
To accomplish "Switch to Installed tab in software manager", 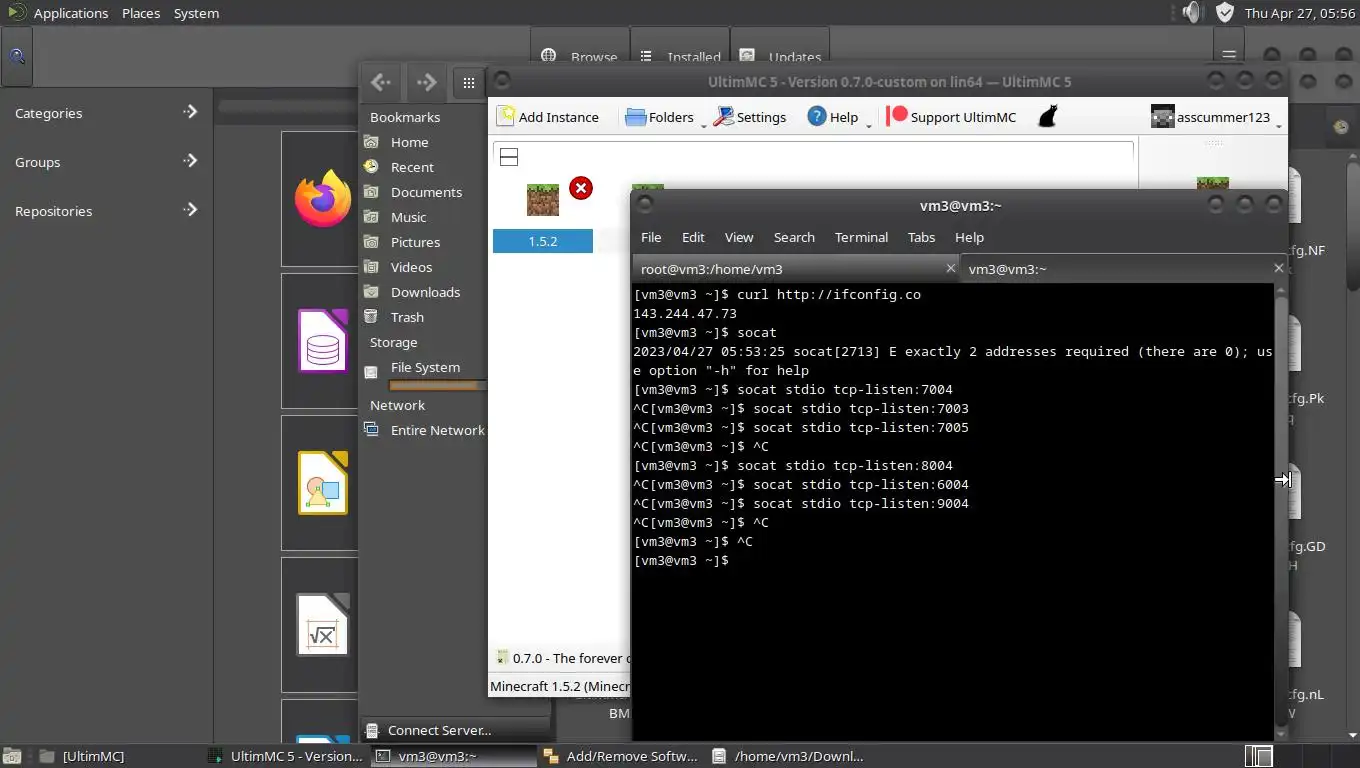I will pyautogui.click(x=681, y=57).
